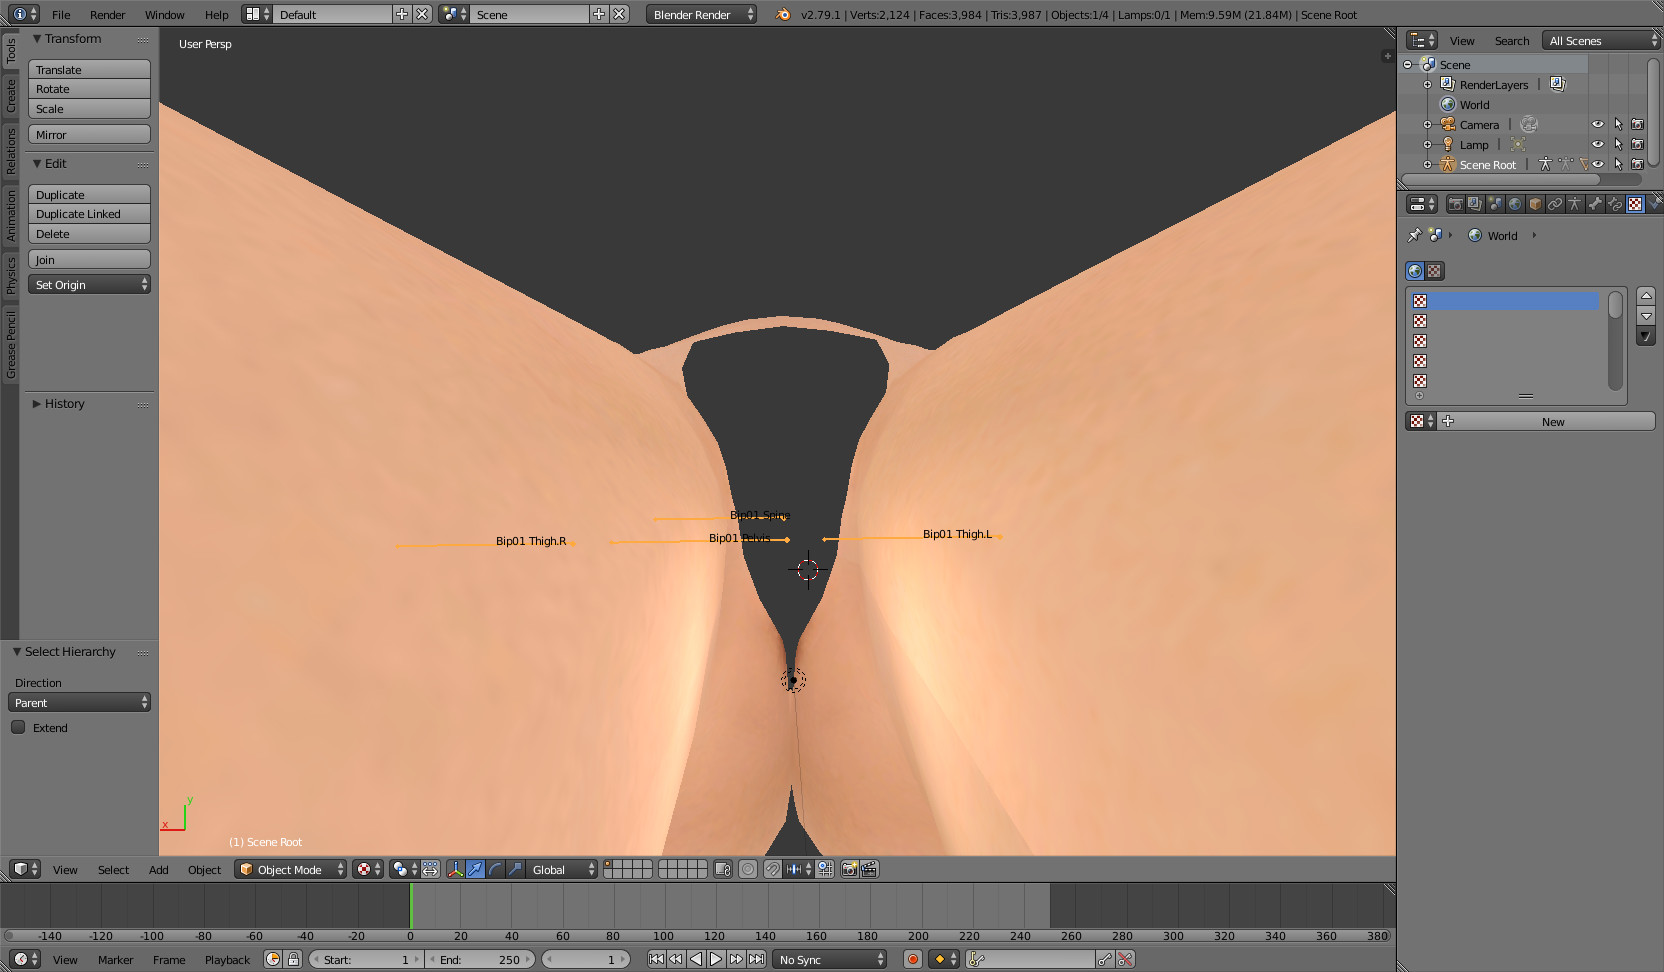Toggle Camera selectability cursor icon
The image size is (1664, 972).
pos(1618,124)
